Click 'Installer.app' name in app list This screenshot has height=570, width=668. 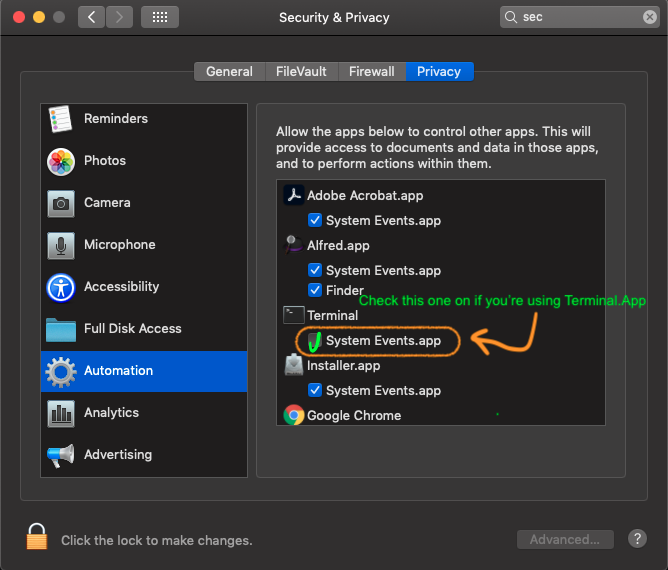pyautogui.click(x=343, y=366)
